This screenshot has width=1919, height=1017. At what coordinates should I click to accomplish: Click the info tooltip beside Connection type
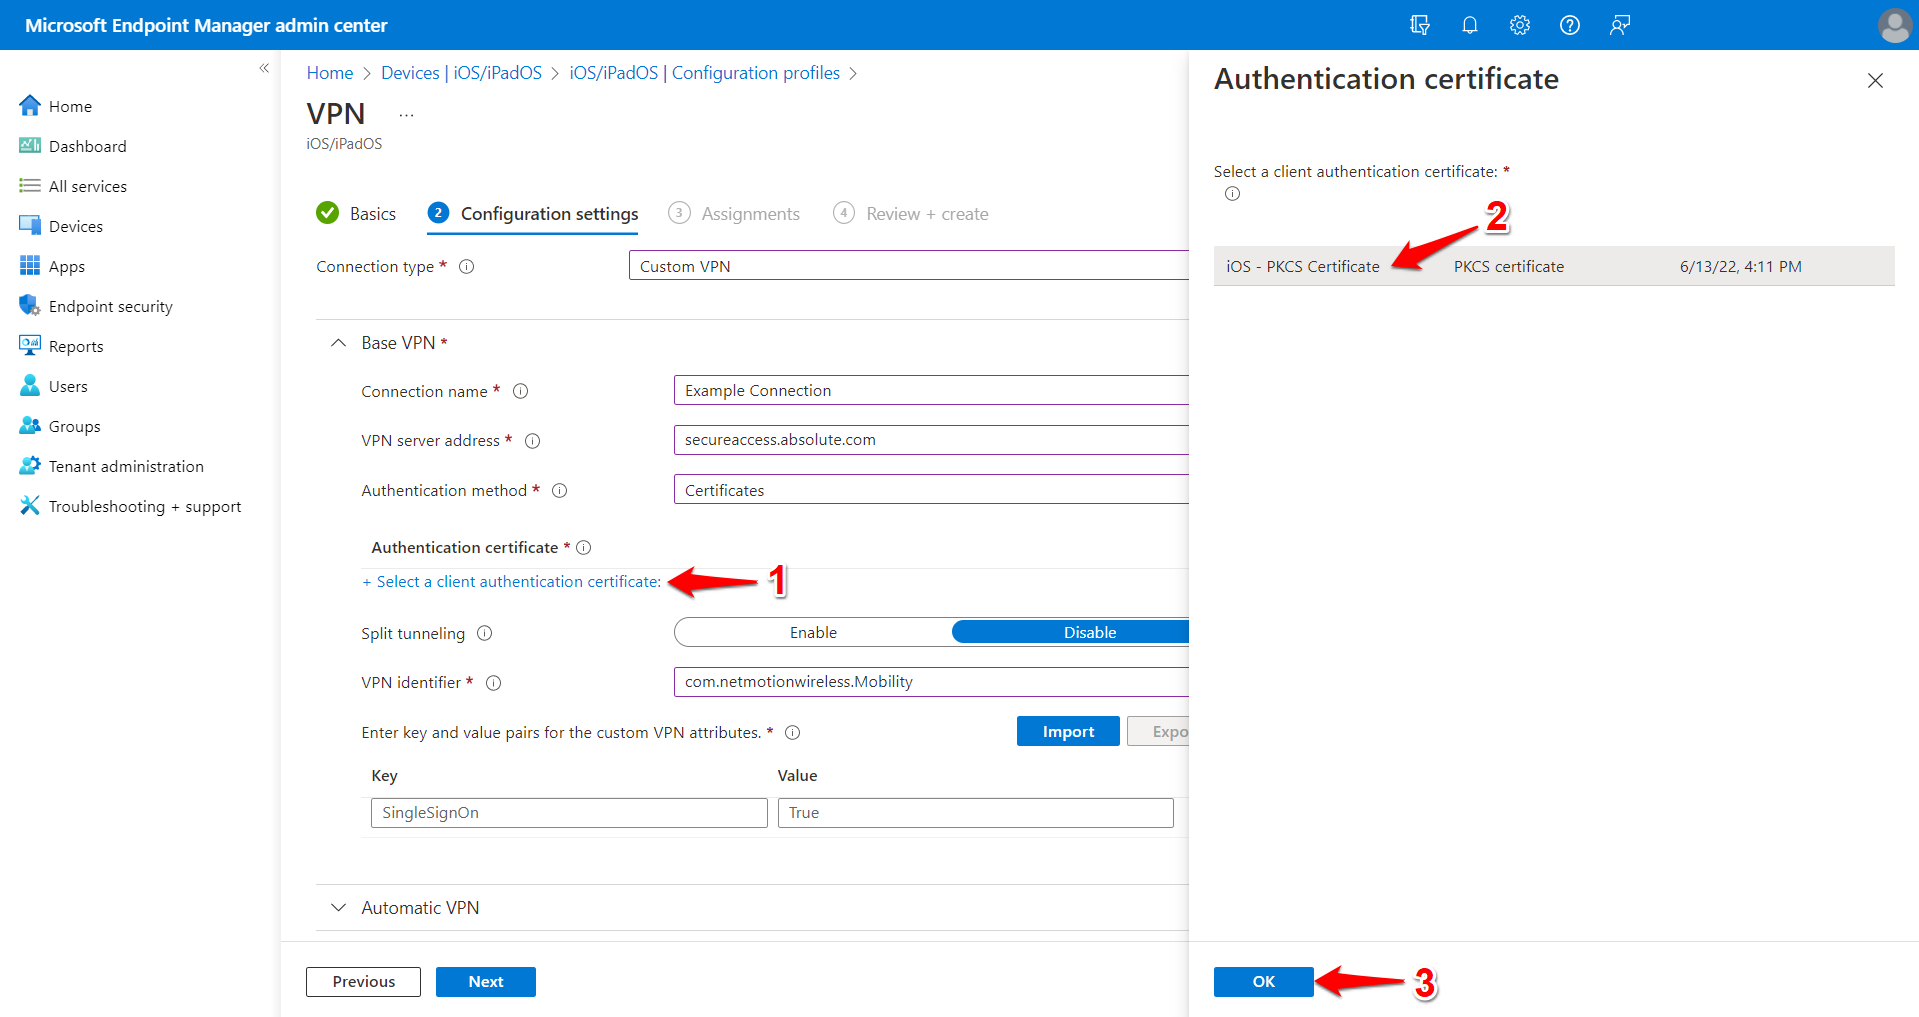(x=466, y=266)
